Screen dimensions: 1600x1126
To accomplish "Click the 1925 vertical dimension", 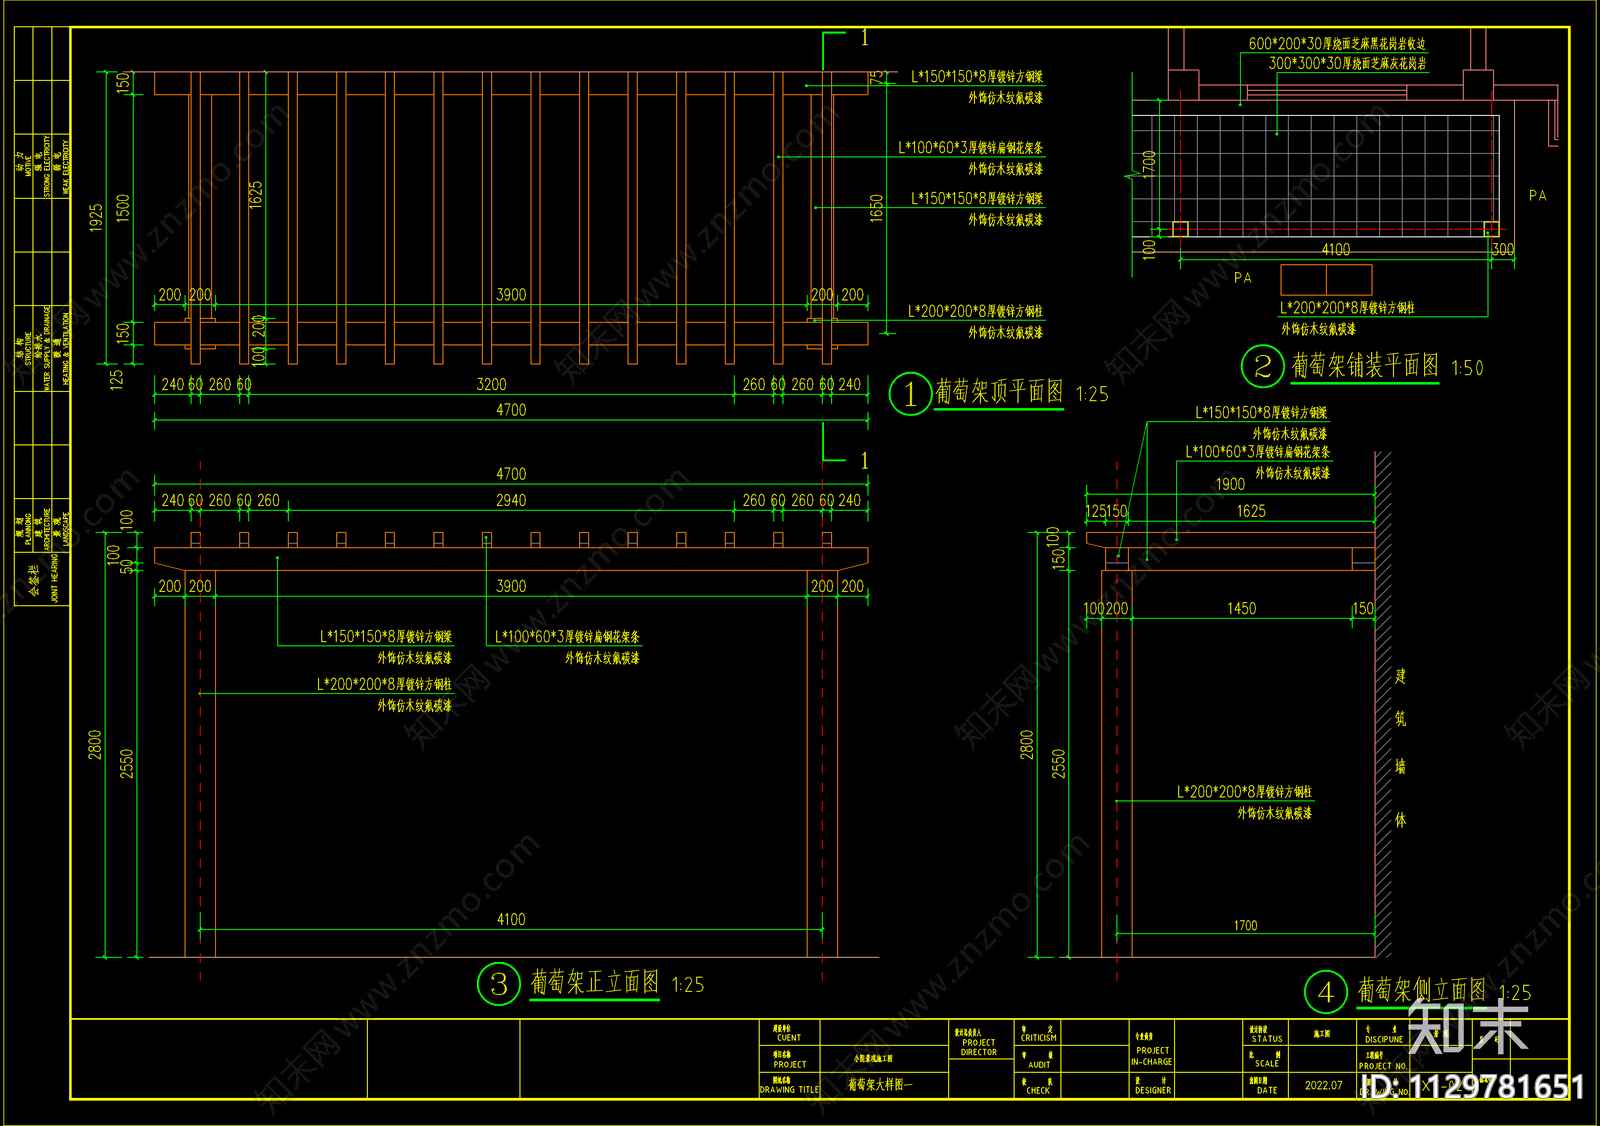I will click(96, 218).
